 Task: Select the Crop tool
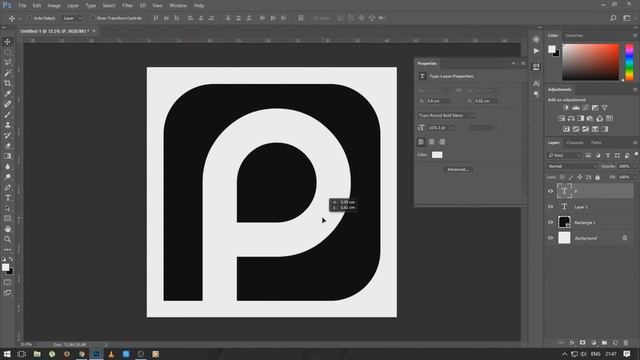coord(7,83)
